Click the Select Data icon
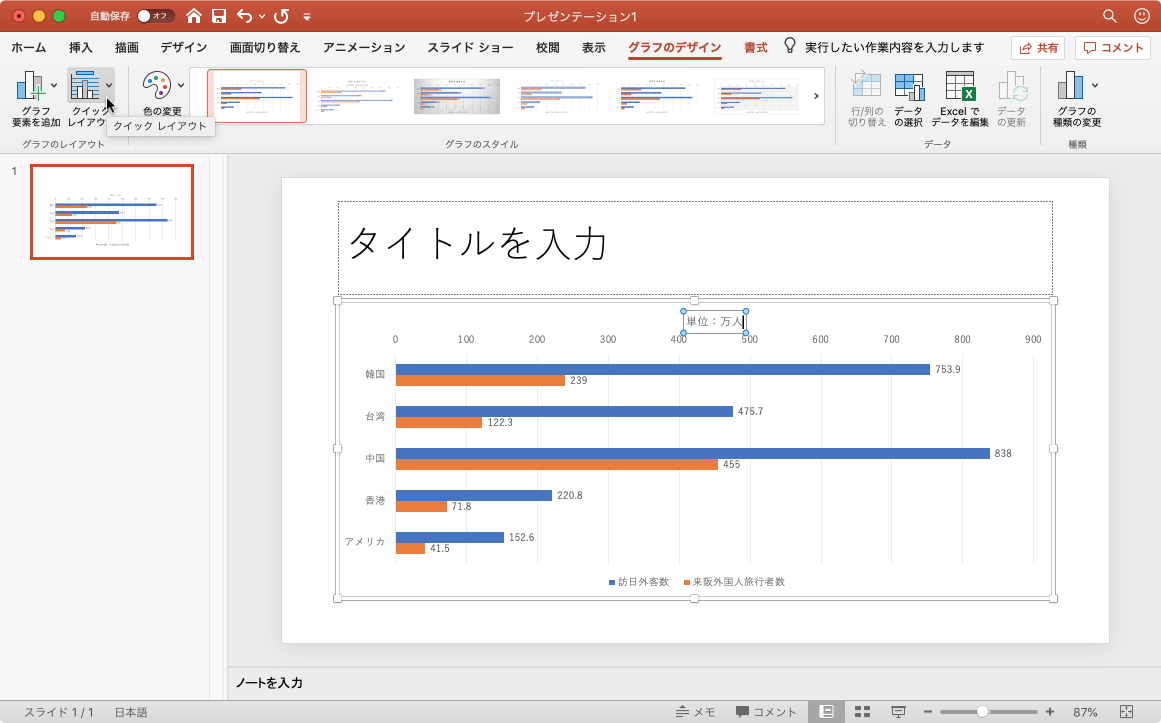 click(909, 86)
